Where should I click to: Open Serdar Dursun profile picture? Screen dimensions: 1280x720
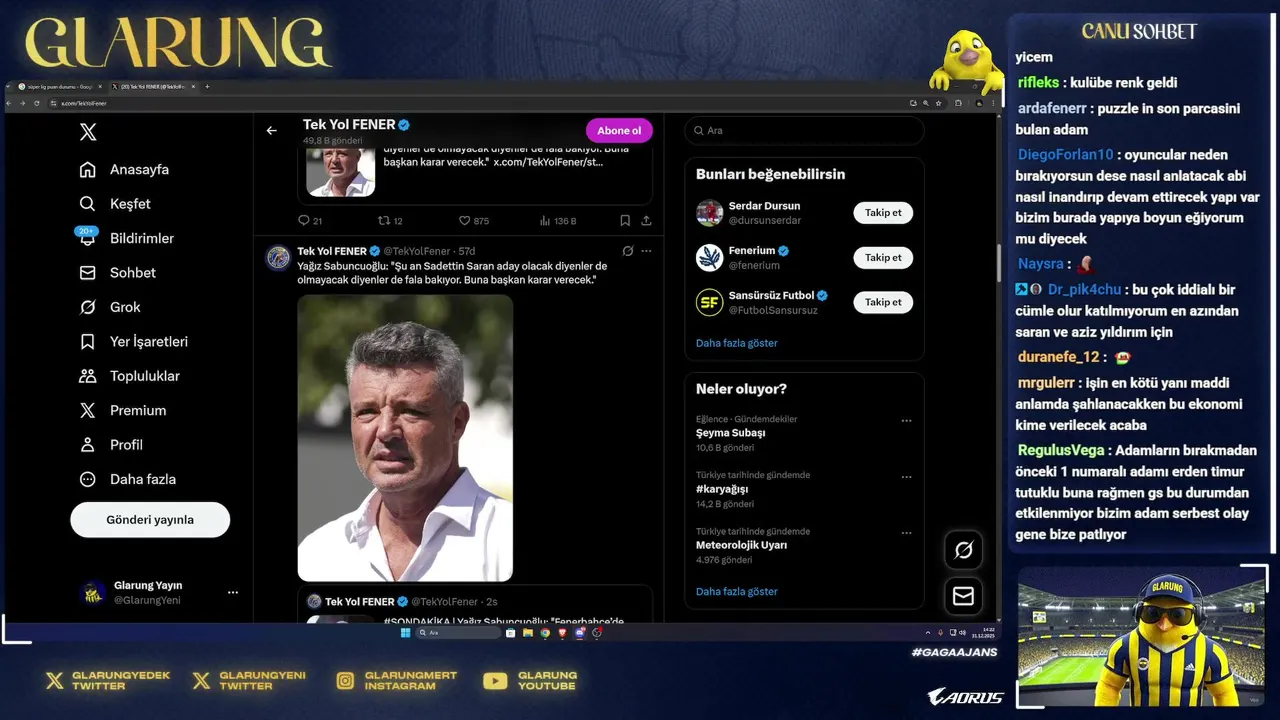pyautogui.click(x=710, y=213)
